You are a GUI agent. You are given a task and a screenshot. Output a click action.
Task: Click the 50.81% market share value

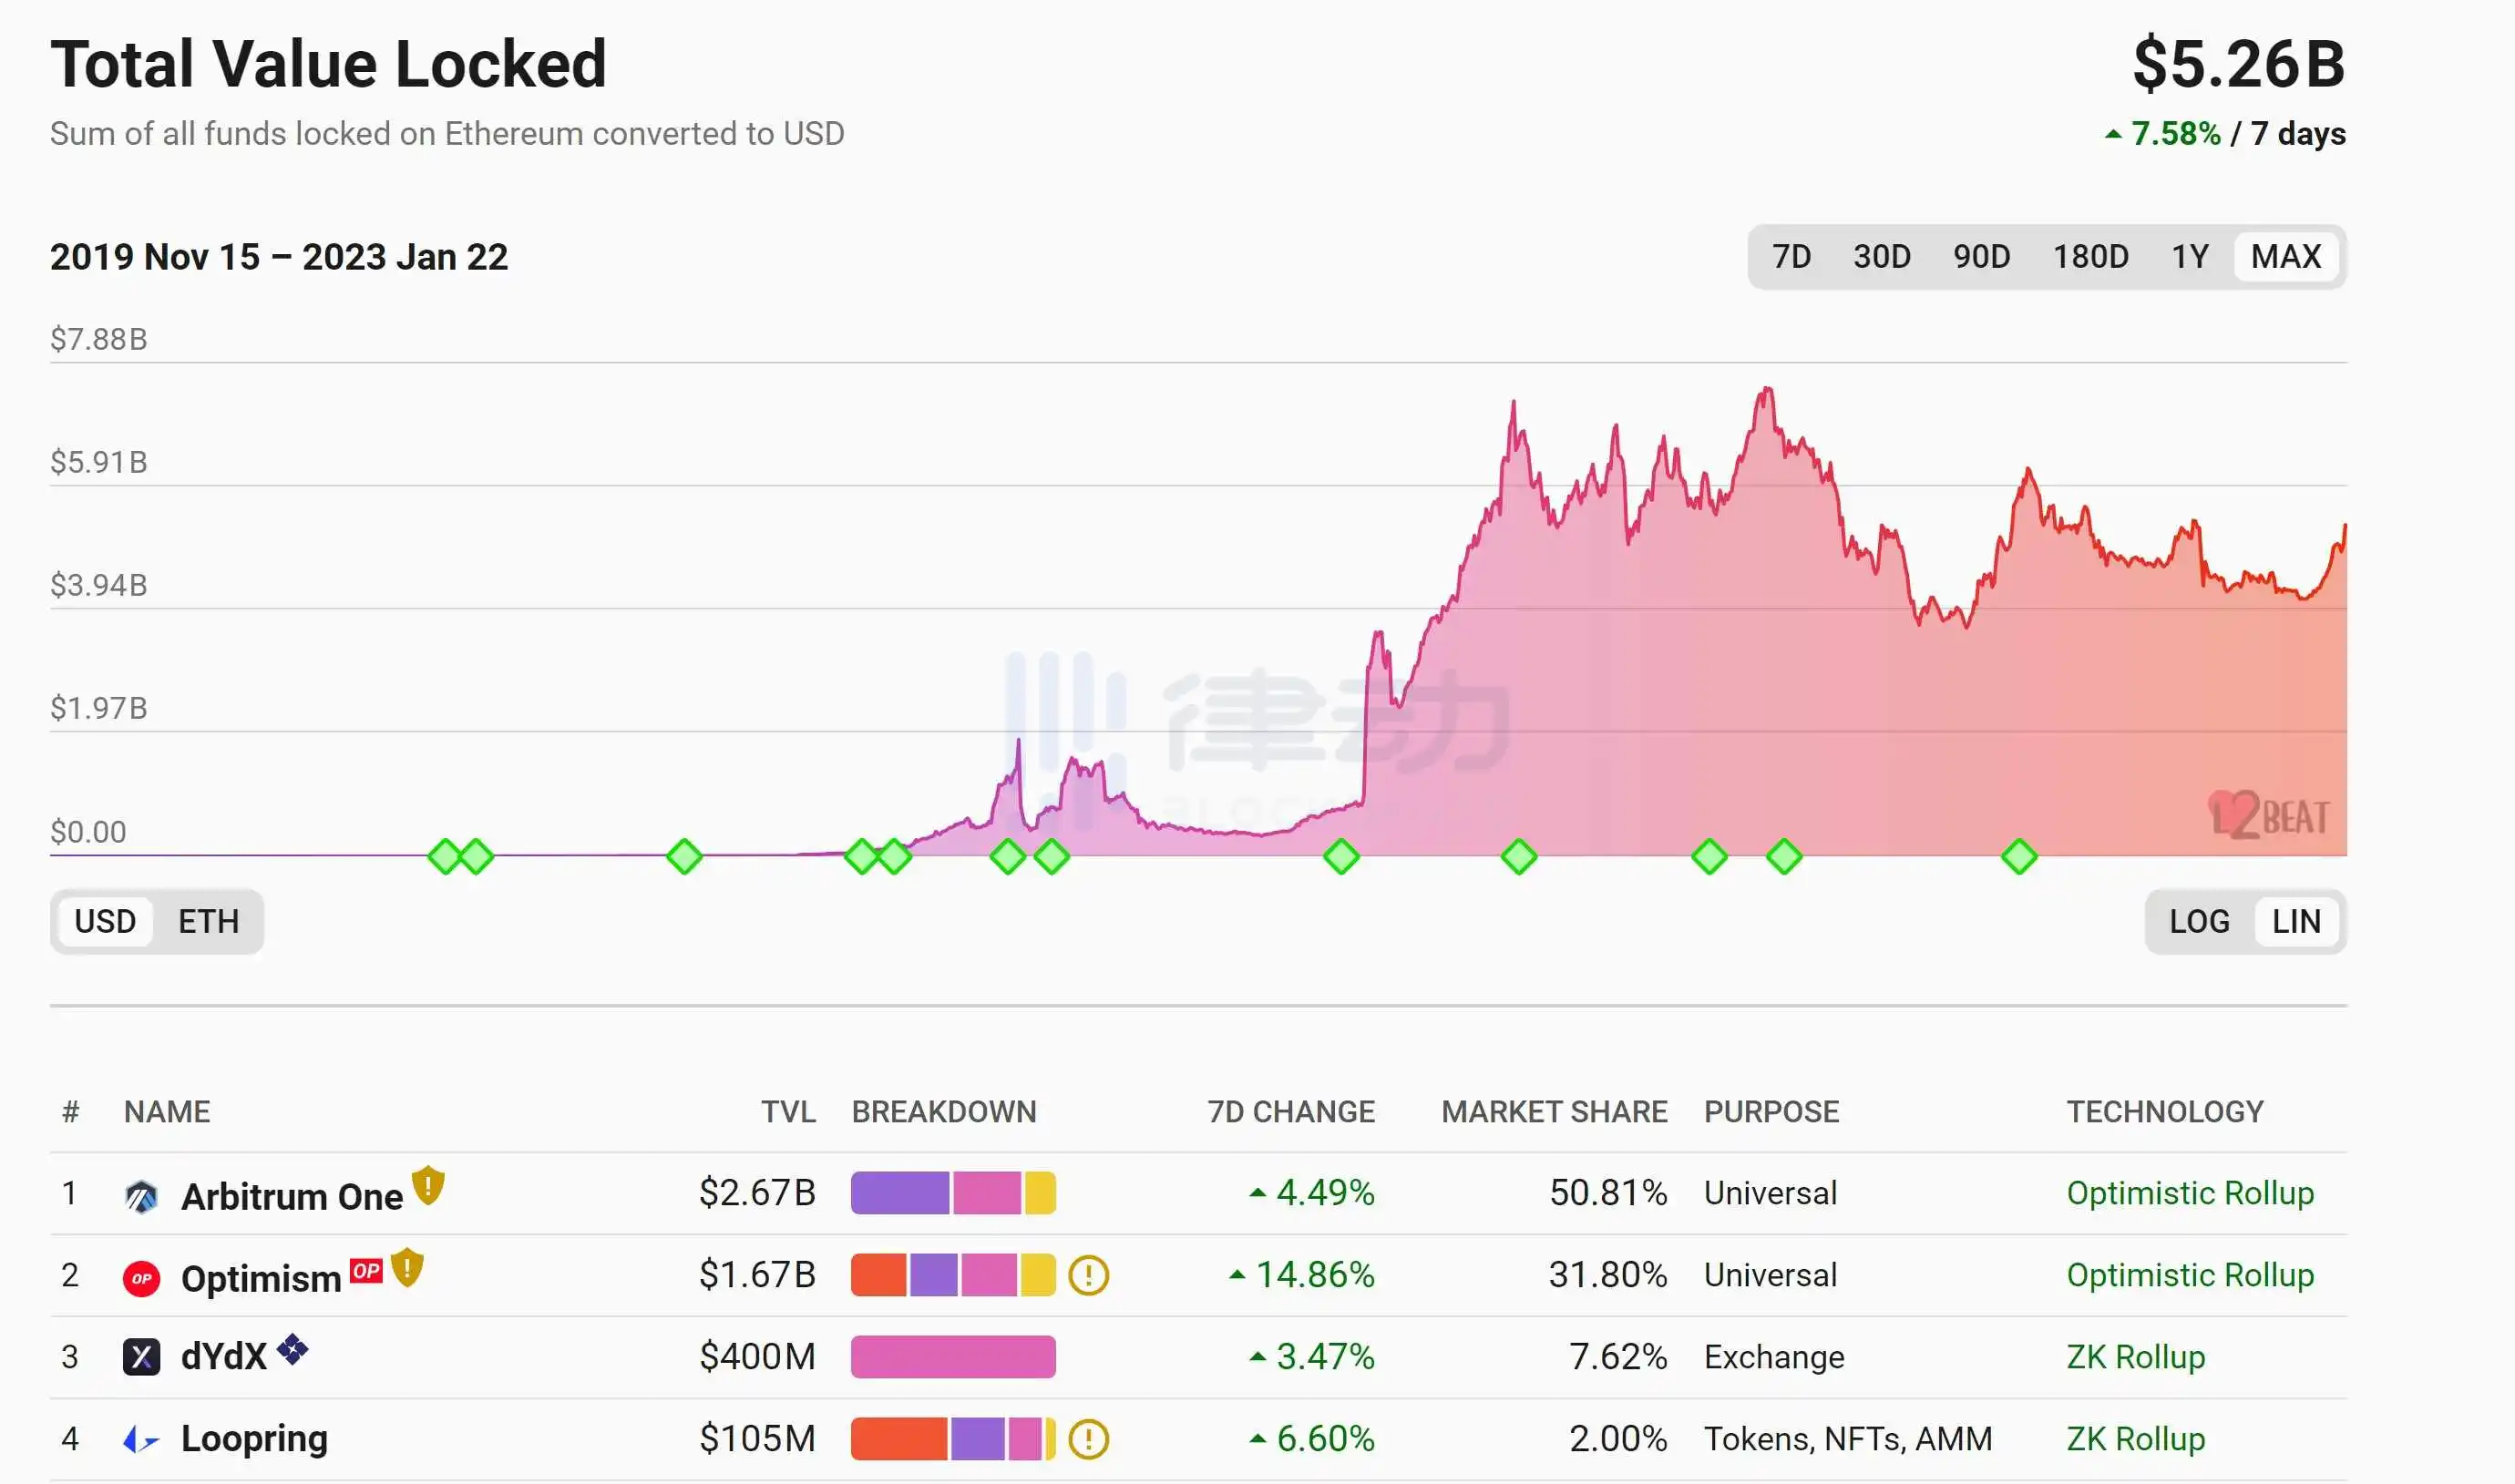coord(1608,1193)
